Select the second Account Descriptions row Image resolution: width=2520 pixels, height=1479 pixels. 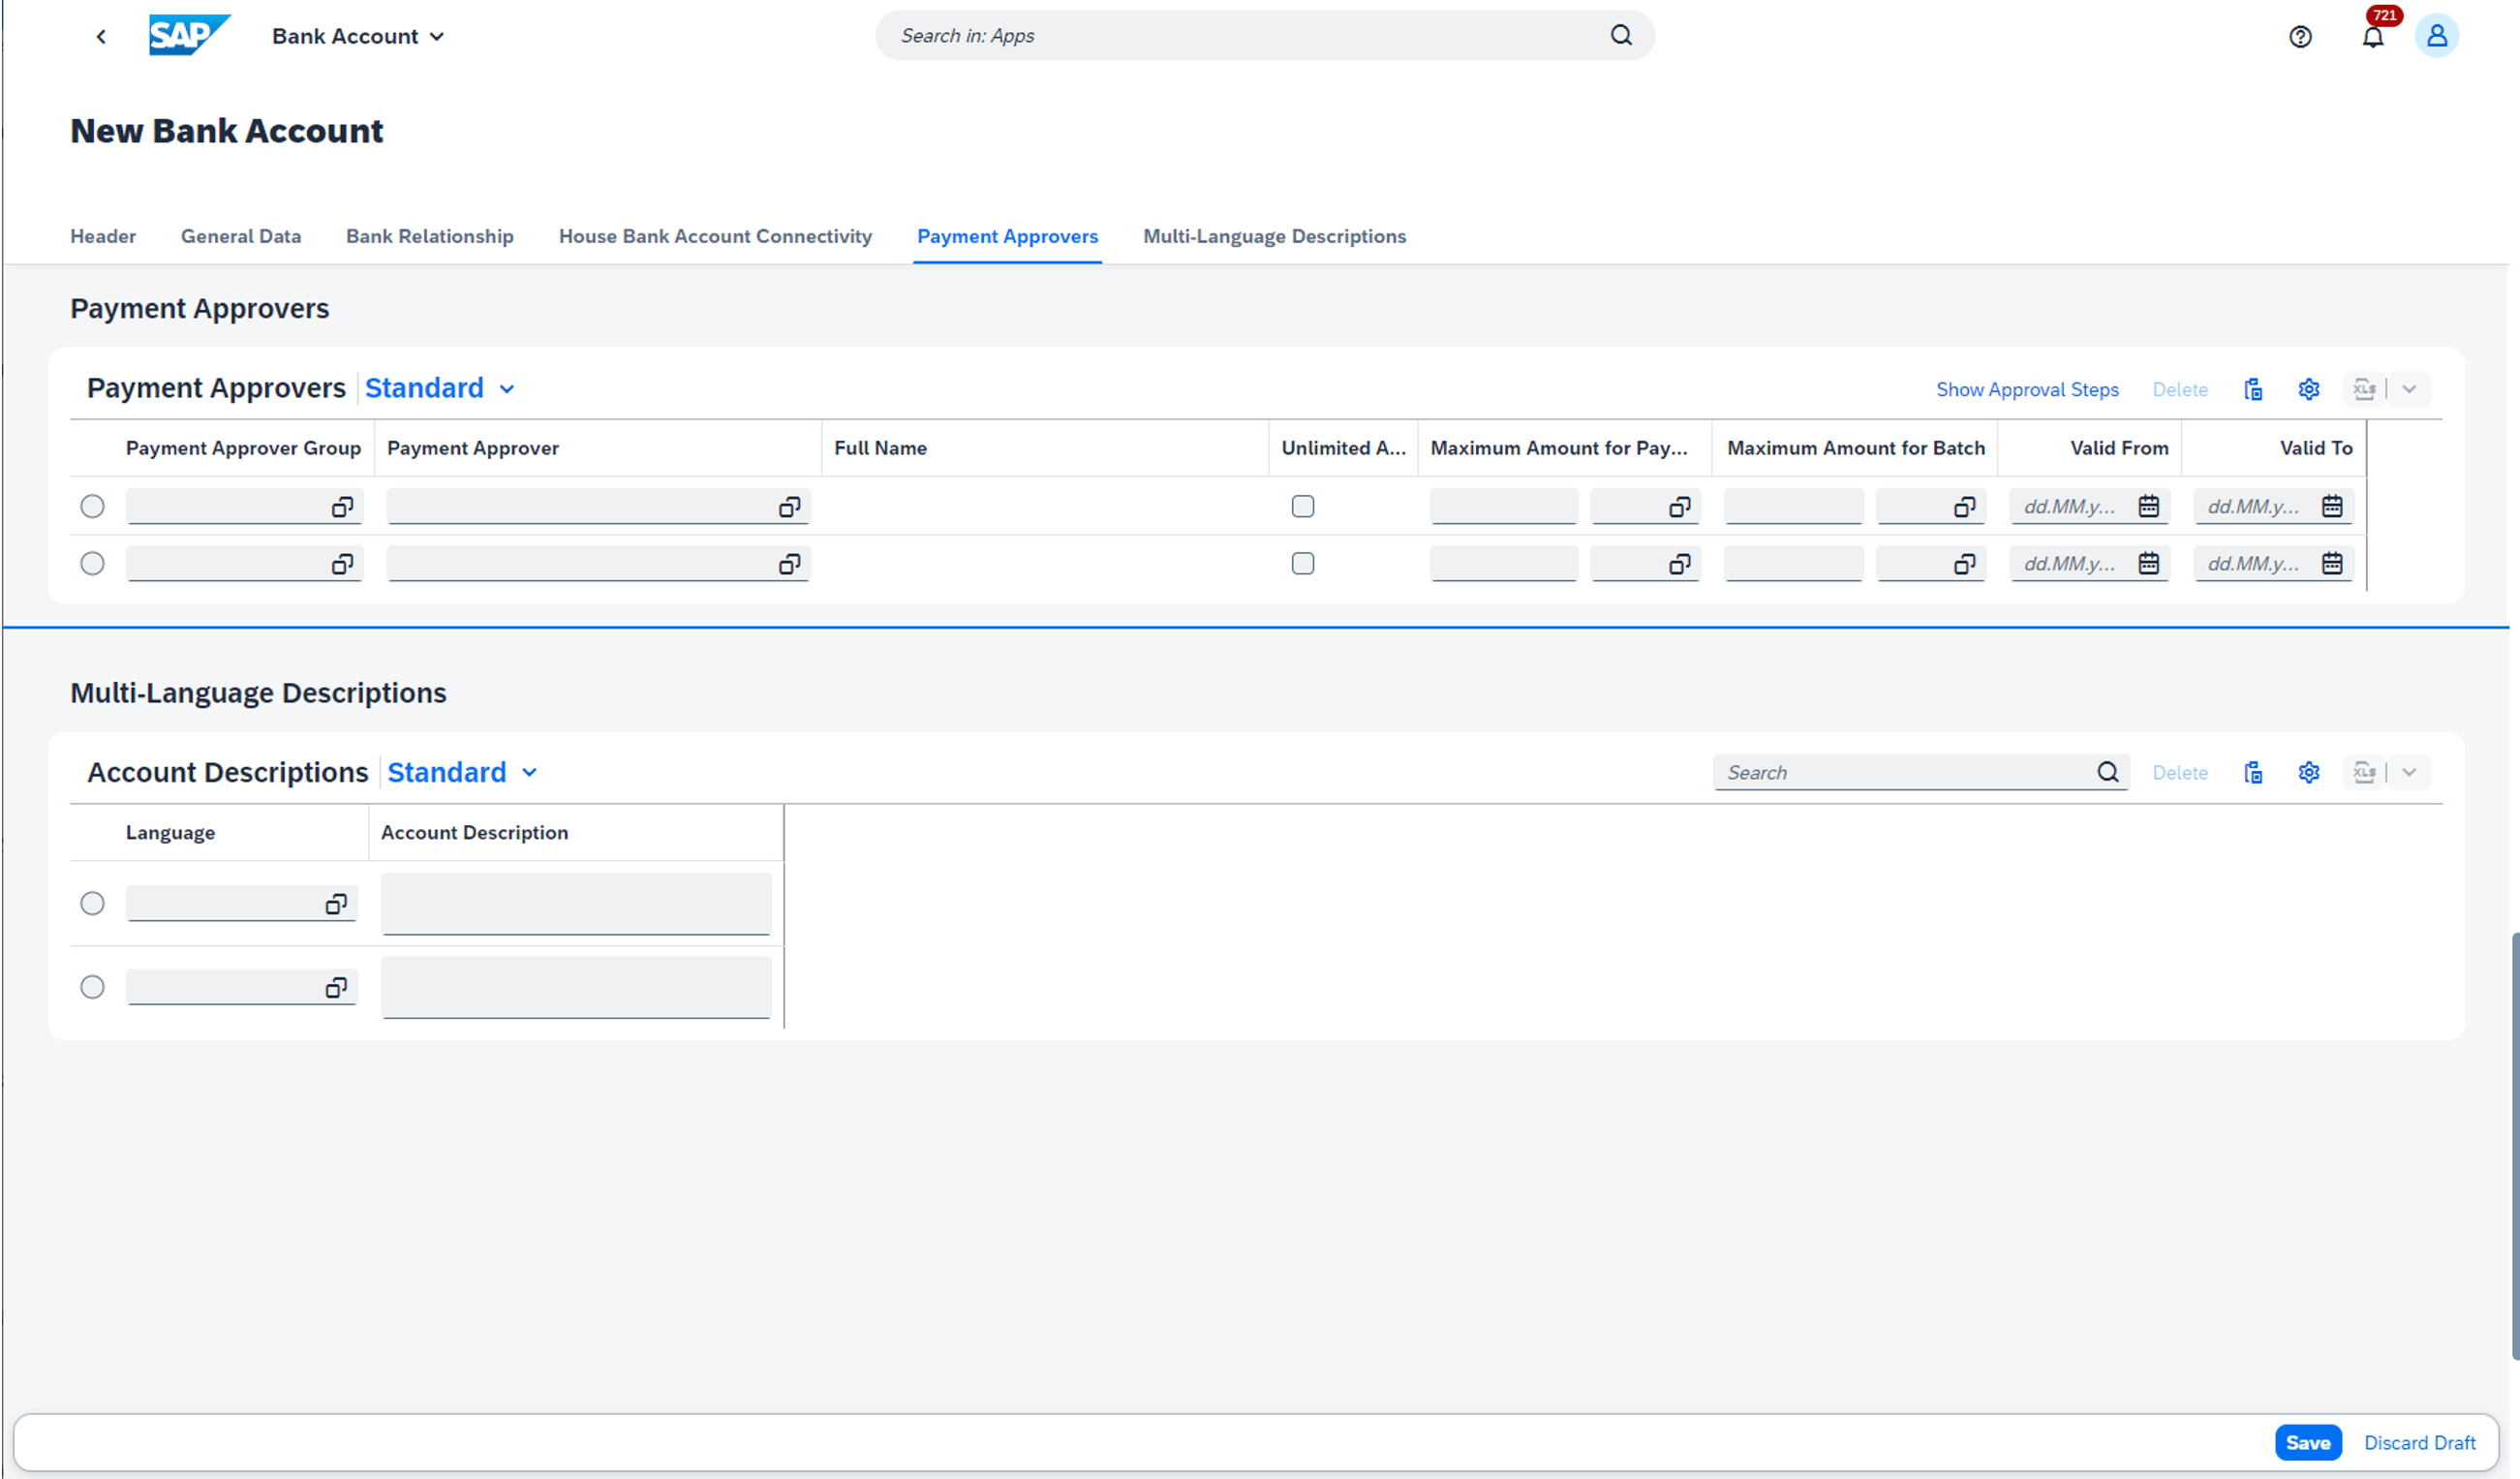92,986
